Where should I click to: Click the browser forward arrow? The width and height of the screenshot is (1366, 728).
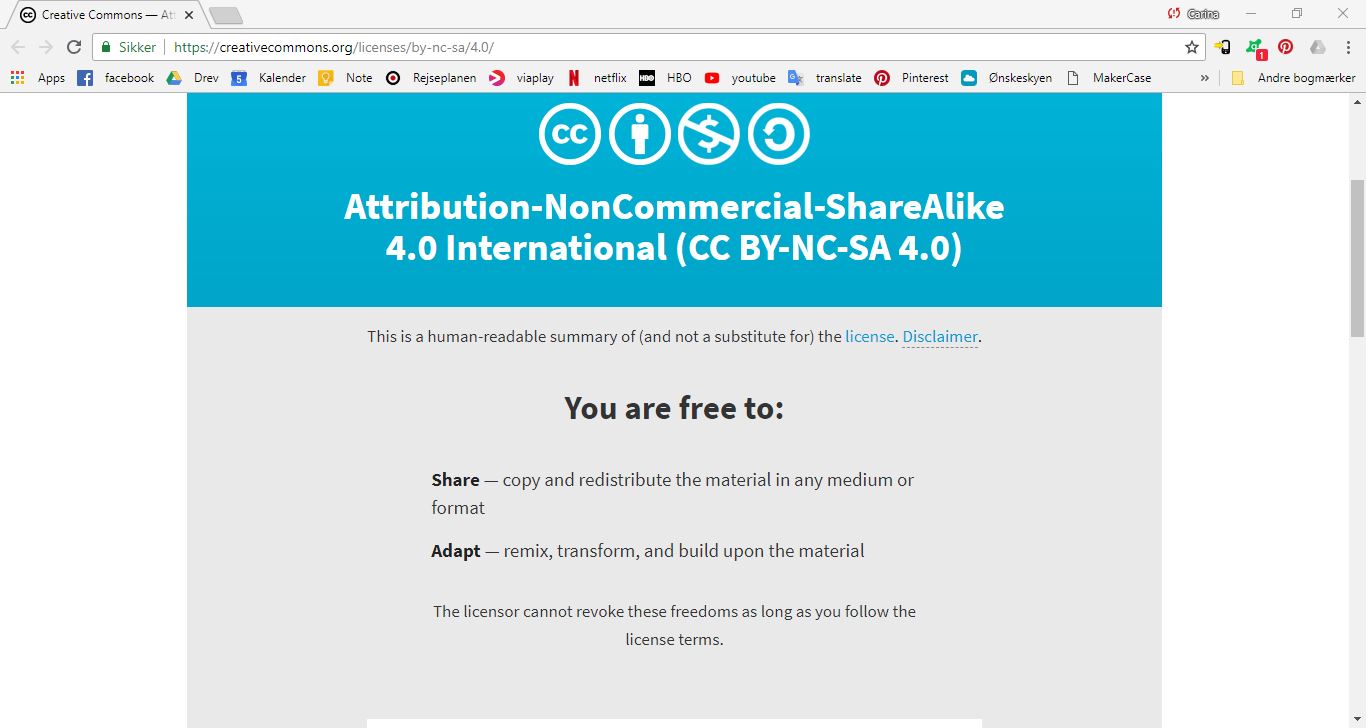pyautogui.click(x=46, y=47)
